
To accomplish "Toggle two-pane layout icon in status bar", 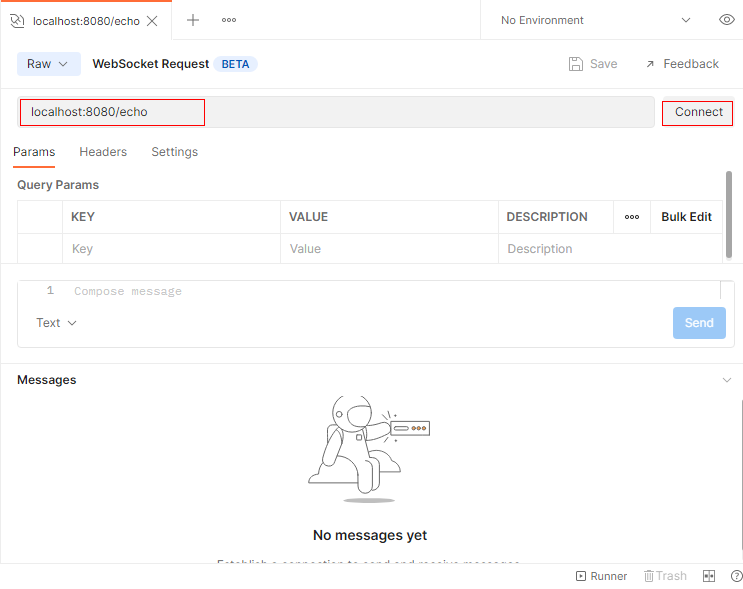I will pos(709,576).
